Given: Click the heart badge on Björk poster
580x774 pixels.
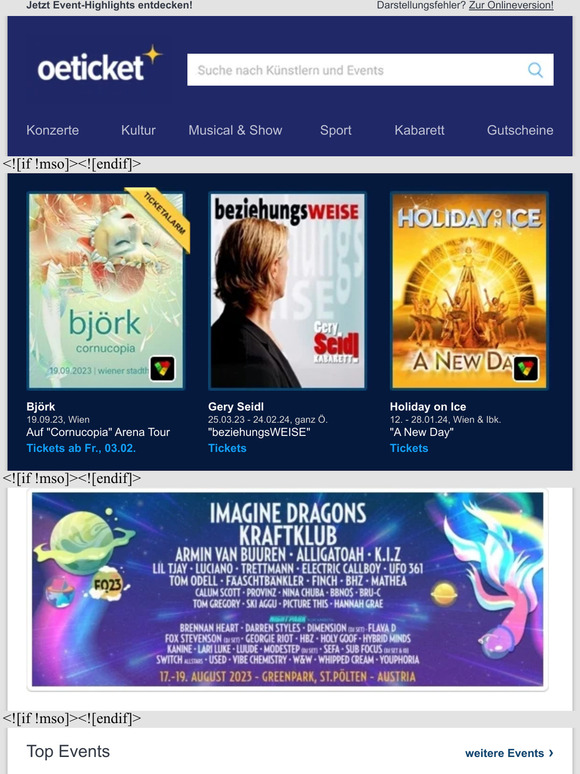Looking at the screenshot, I should click(x=162, y=368).
